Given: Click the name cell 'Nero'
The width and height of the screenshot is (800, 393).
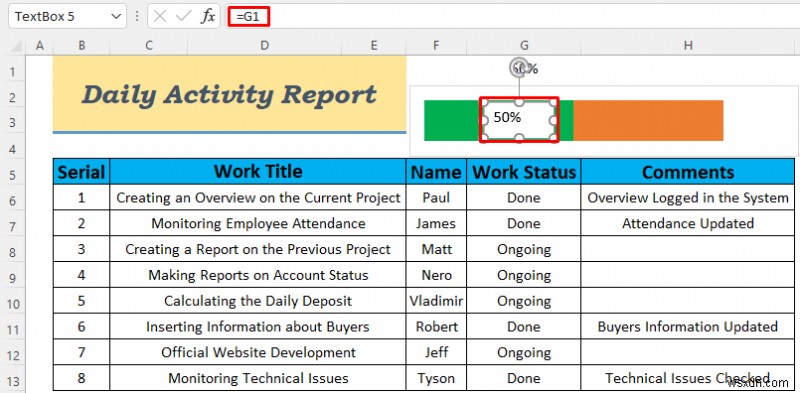Looking at the screenshot, I should [436, 275].
